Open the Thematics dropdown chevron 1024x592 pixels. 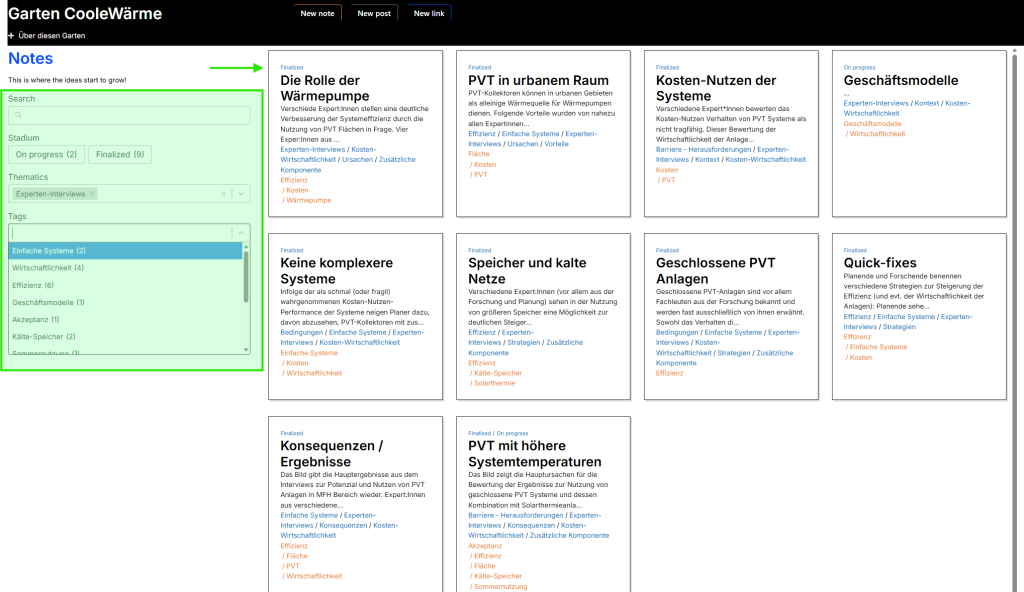241,194
